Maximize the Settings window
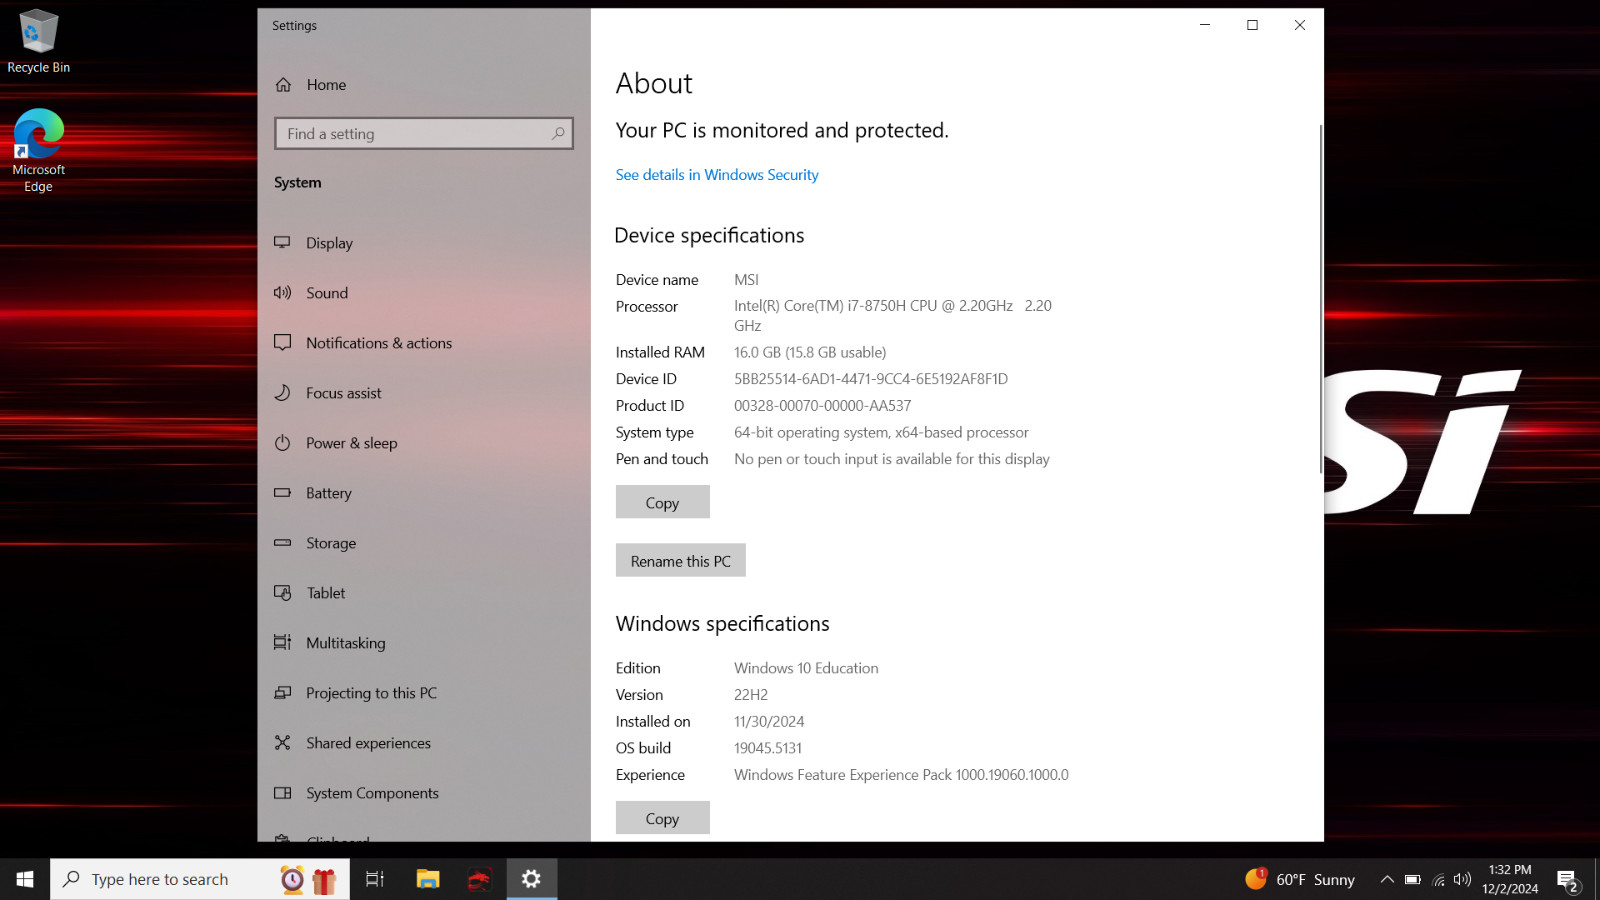The height and width of the screenshot is (900, 1600). 1252,25
